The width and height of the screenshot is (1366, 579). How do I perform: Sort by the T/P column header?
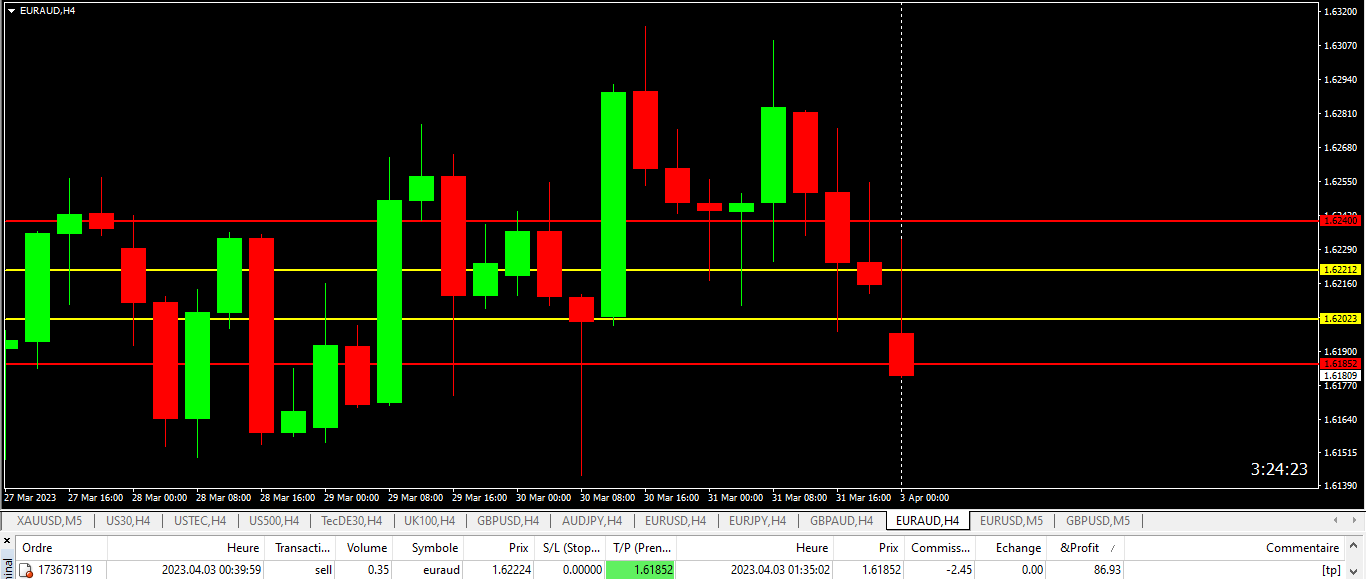point(642,548)
